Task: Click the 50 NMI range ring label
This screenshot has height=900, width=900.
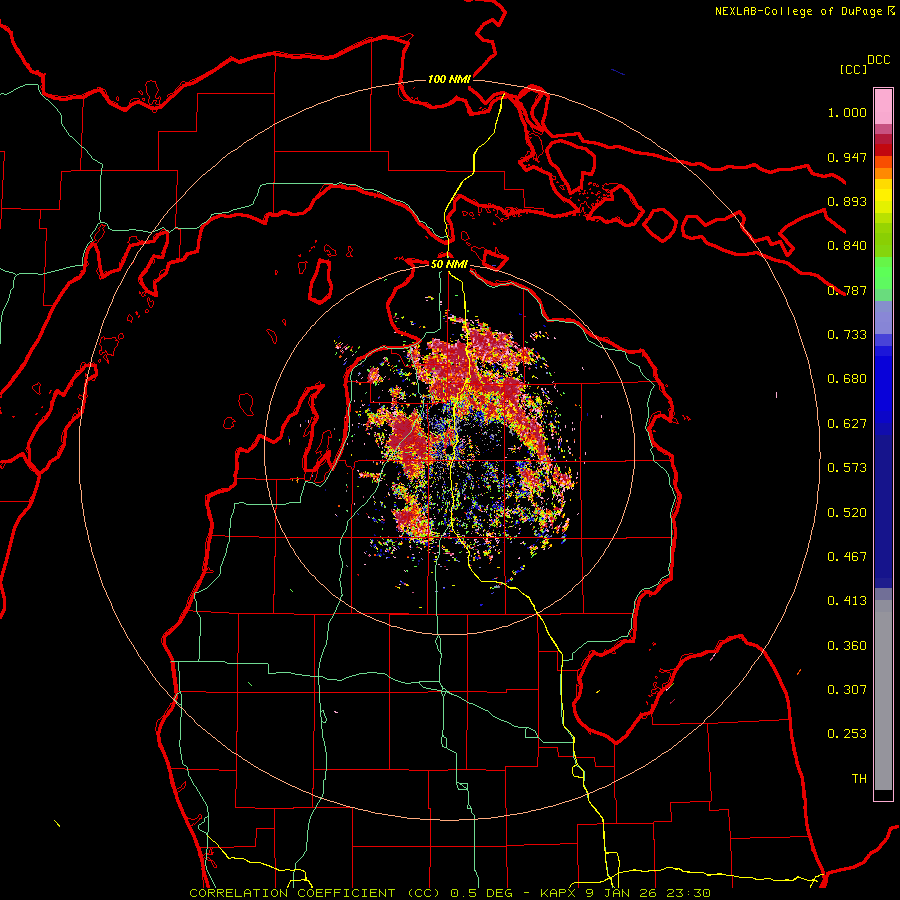Action: point(449,264)
